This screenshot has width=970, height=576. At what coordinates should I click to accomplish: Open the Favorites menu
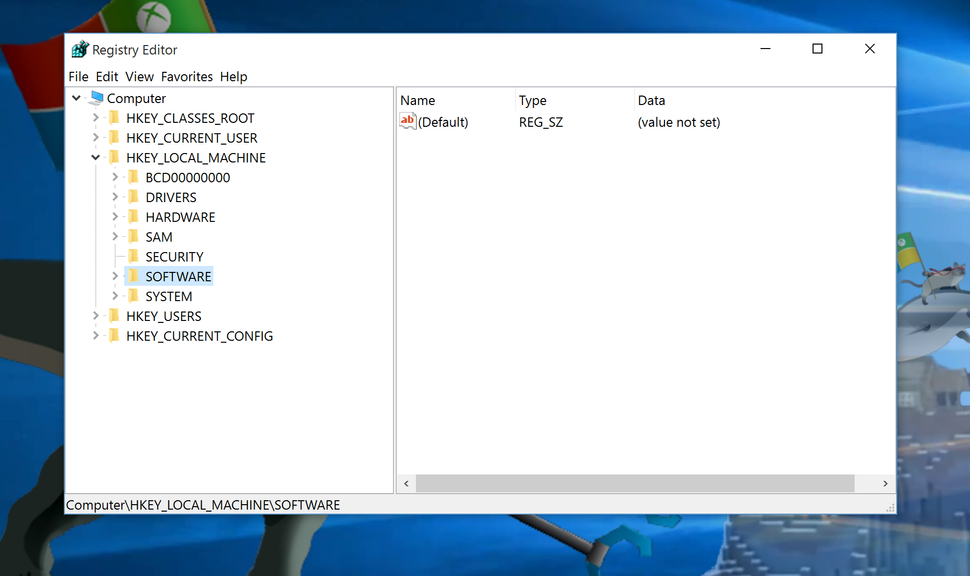click(x=186, y=76)
